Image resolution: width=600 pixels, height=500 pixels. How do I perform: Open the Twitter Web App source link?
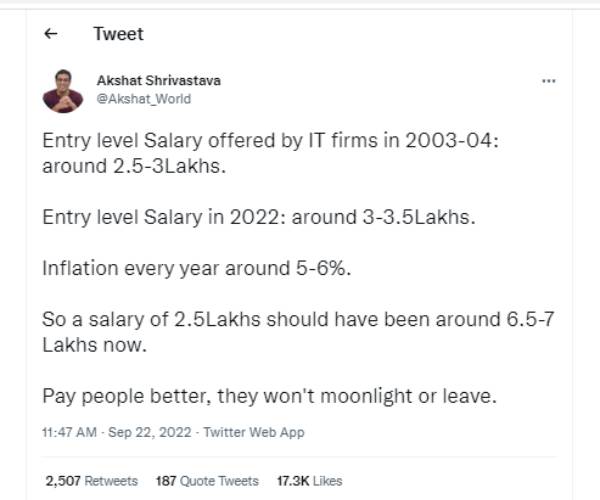coord(254,433)
